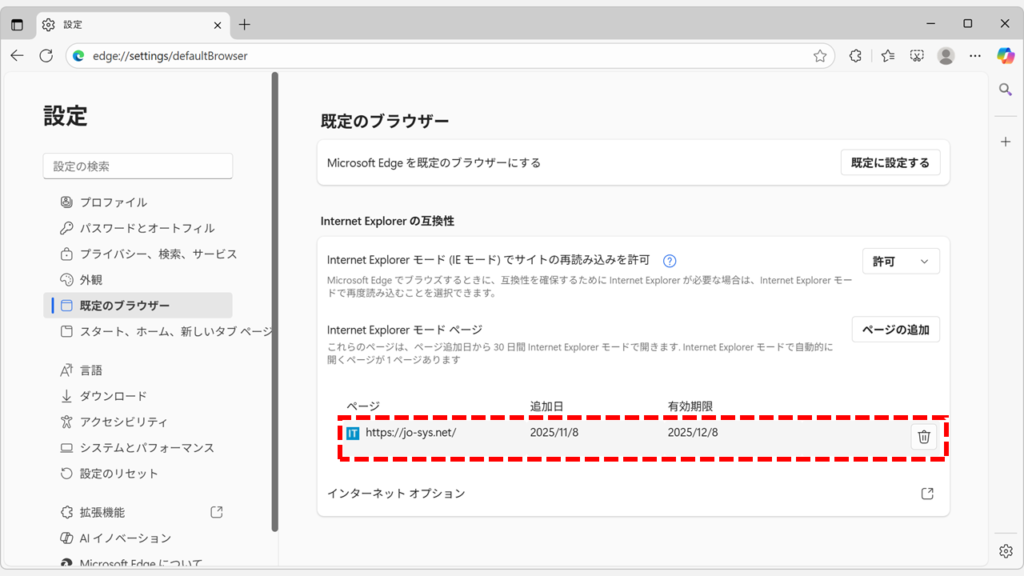Open help via the question mark icon
The height and width of the screenshot is (576, 1024).
pos(669,260)
